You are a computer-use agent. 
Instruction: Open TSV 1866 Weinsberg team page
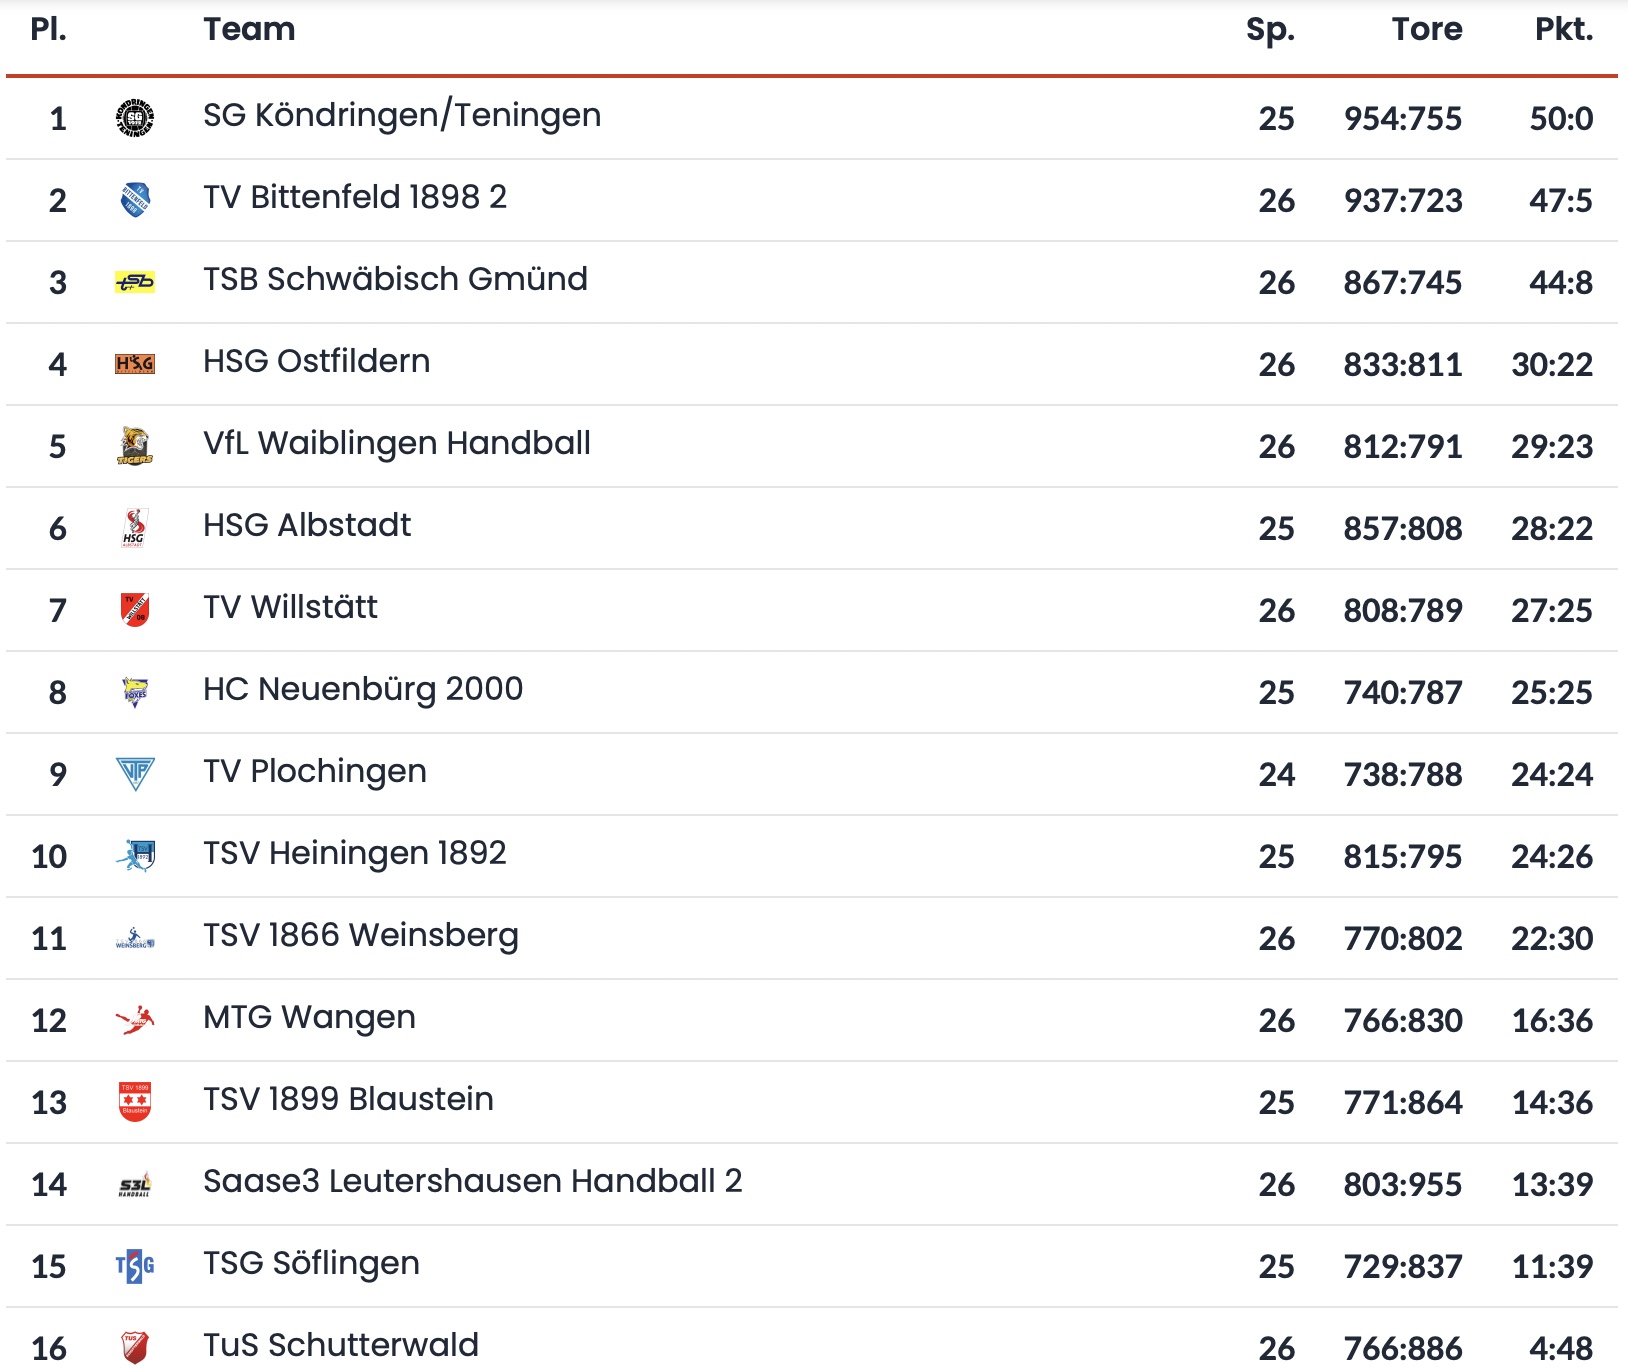pyautogui.click(x=361, y=936)
